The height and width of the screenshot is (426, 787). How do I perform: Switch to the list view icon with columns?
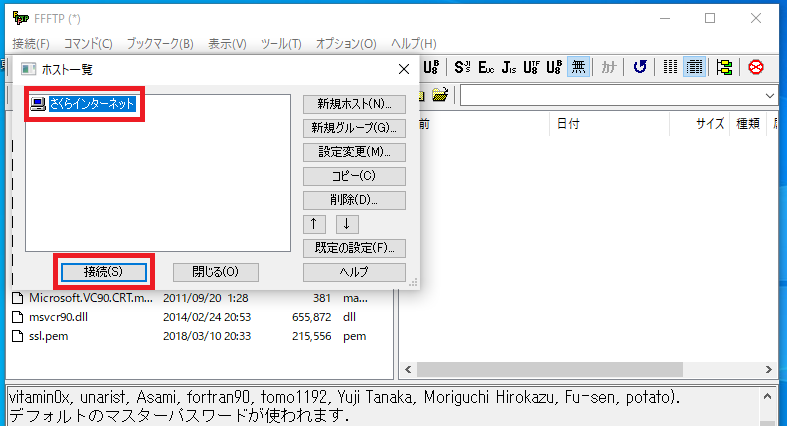(x=670, y=67)
